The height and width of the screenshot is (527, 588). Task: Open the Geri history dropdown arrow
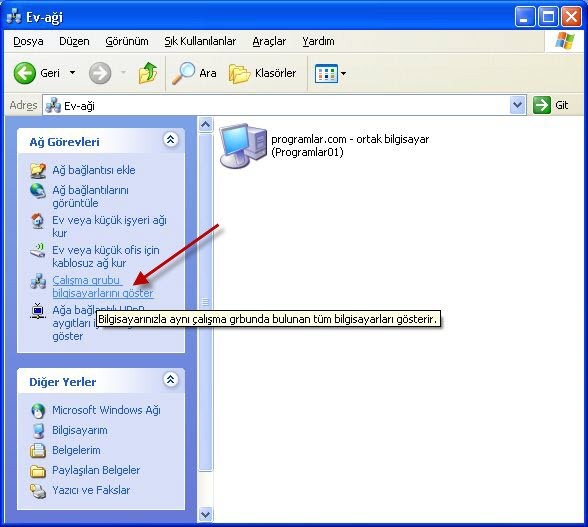(72, 73)
